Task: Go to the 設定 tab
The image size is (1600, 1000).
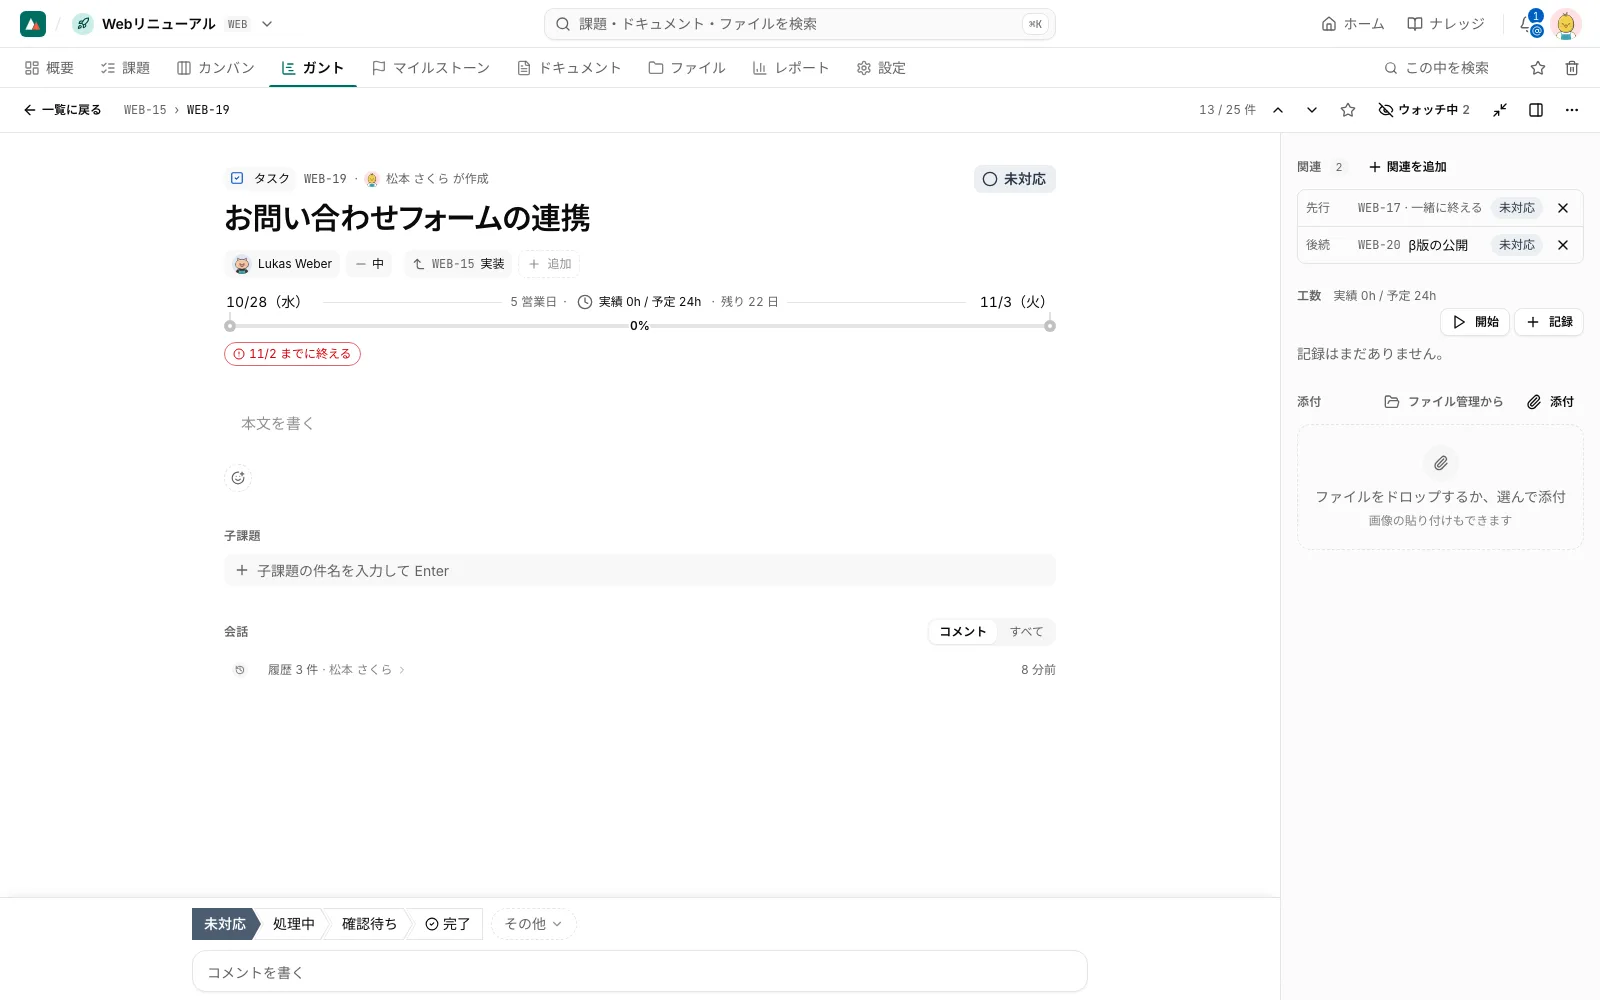Action: [x=881, y=68]
